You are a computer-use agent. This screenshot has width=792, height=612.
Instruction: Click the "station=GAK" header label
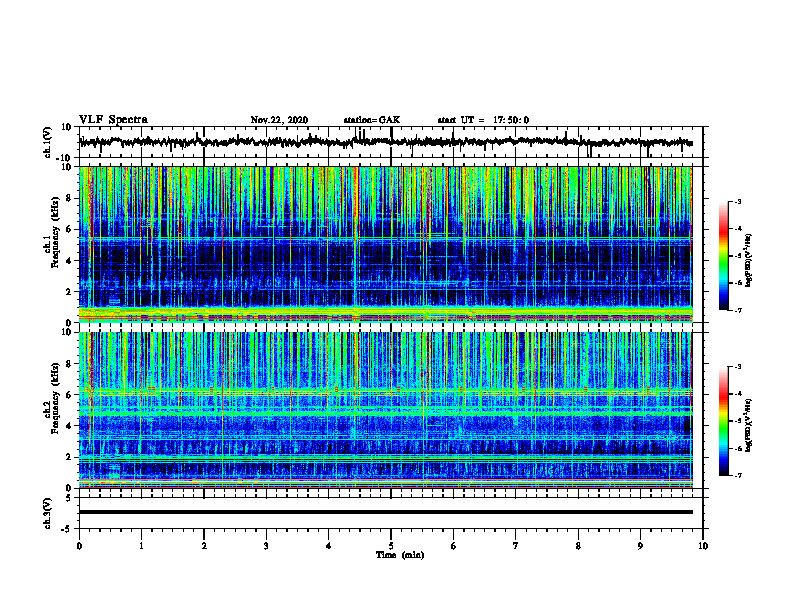[372, 120]
